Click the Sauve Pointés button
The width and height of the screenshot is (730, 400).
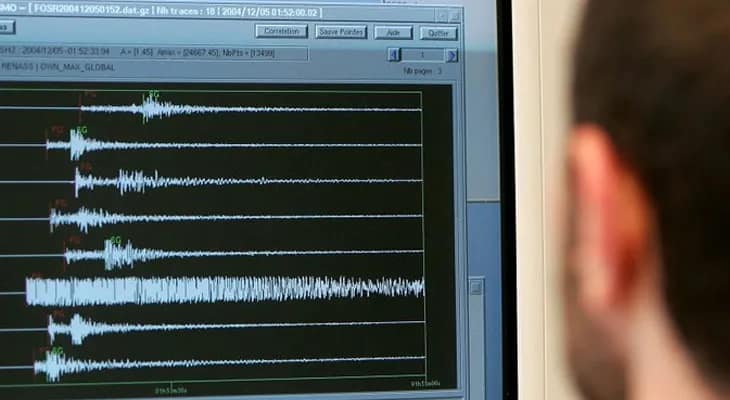341,32
